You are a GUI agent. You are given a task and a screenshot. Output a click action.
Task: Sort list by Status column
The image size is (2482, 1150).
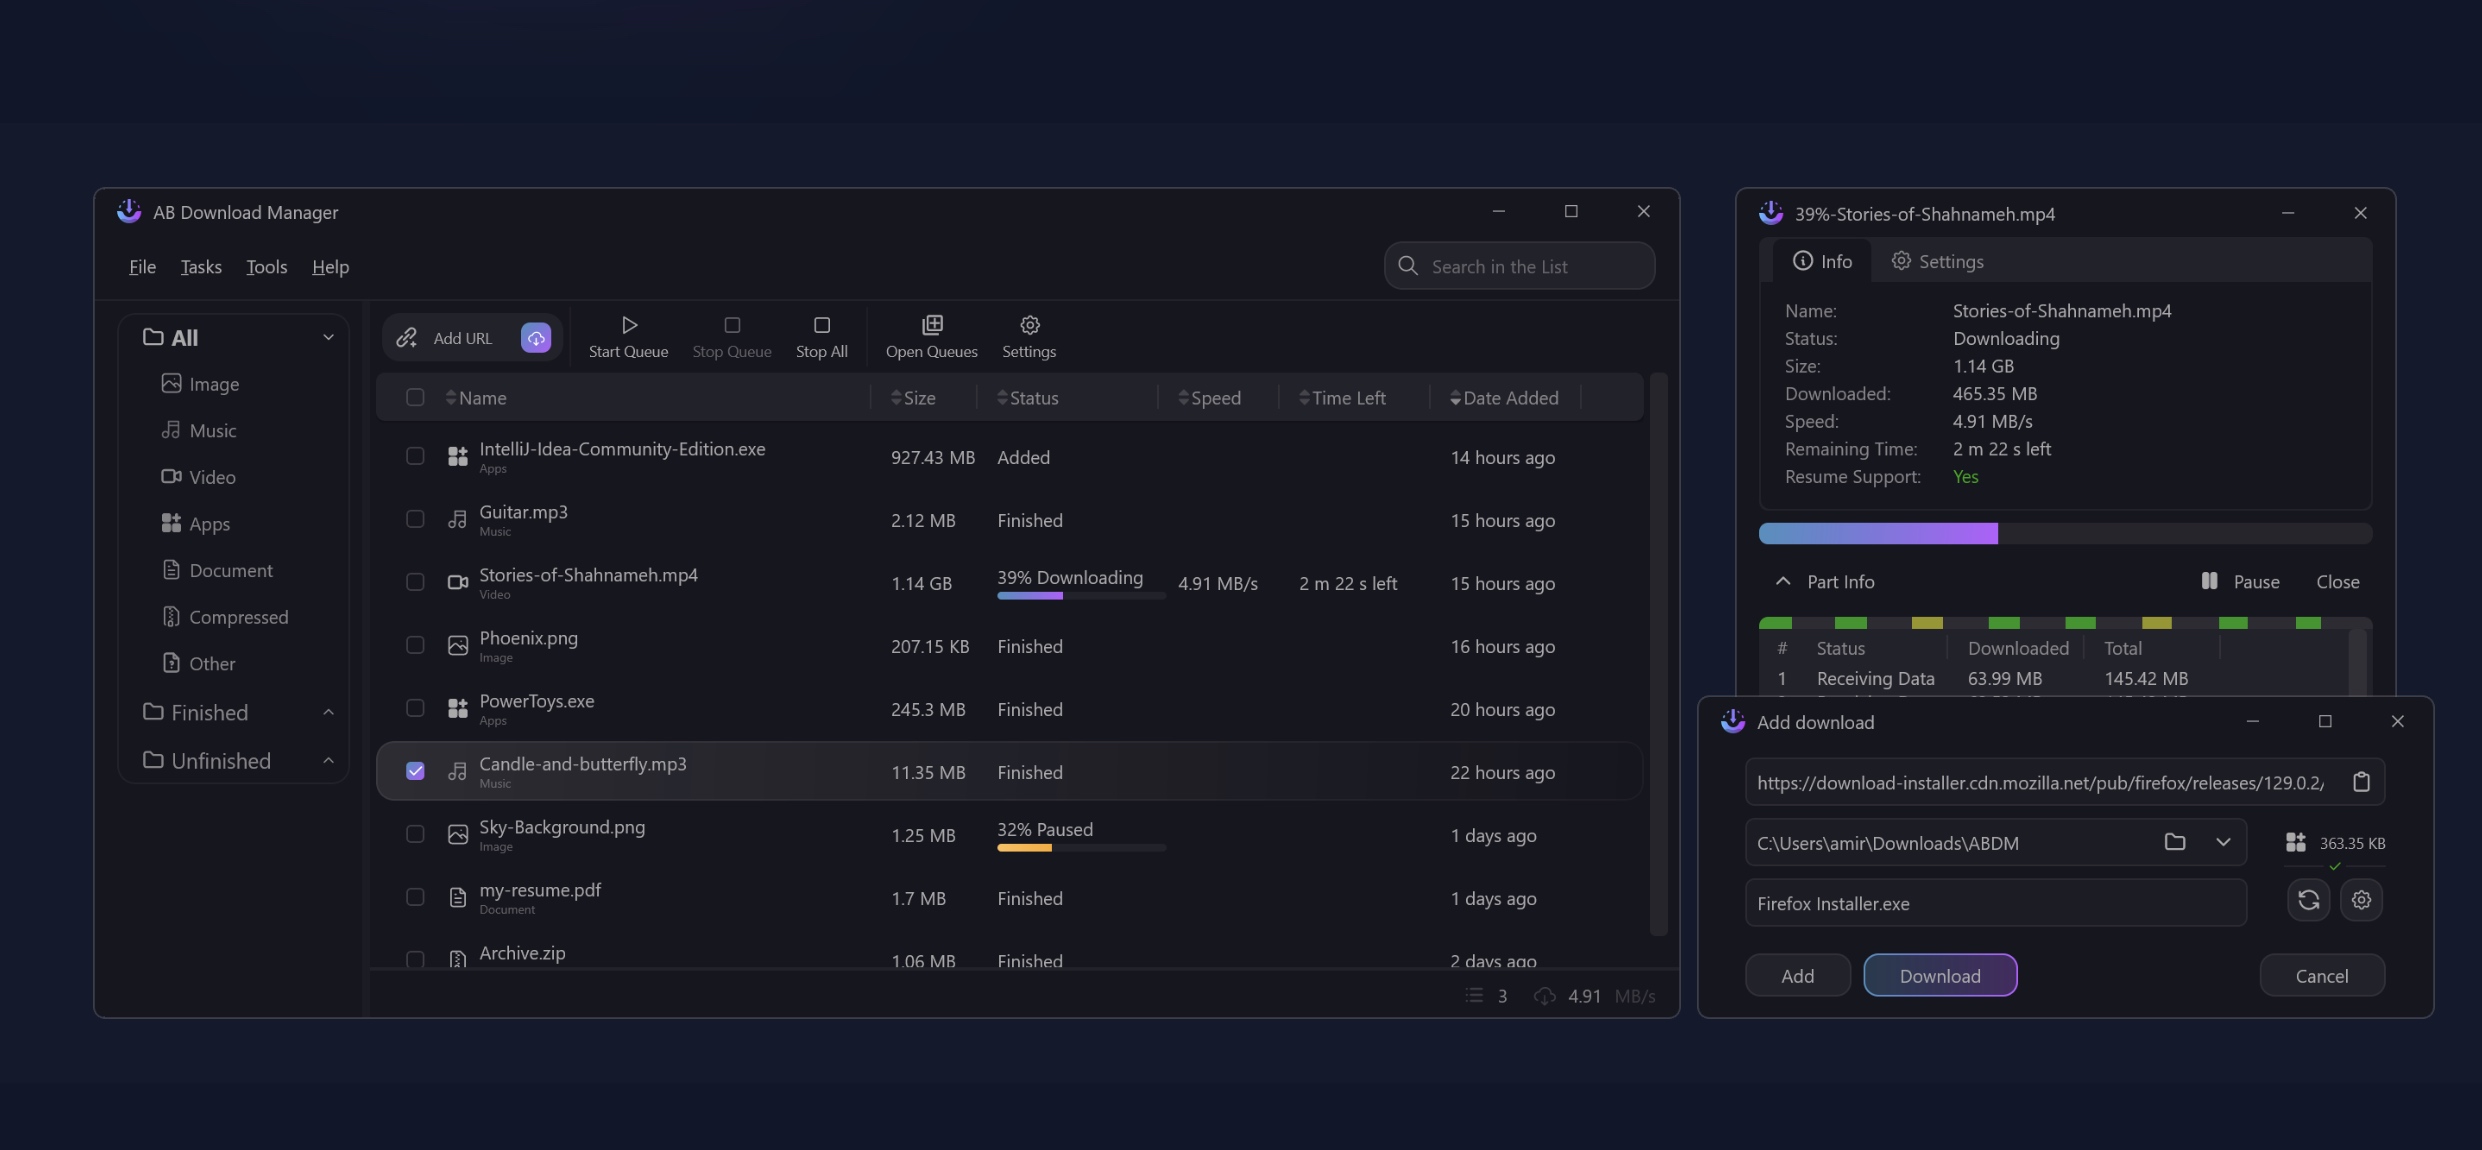point(1028,398)
